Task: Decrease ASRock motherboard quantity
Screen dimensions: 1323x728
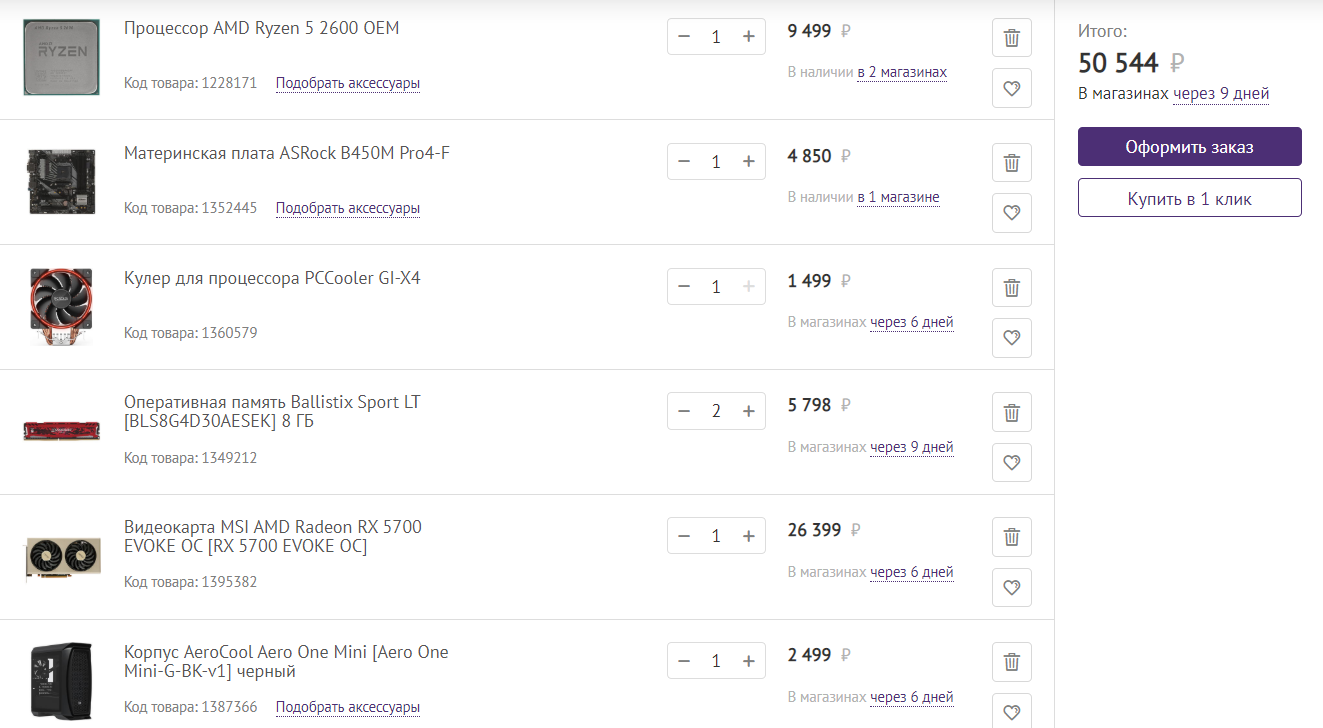Action: click(x=684, y=161)
